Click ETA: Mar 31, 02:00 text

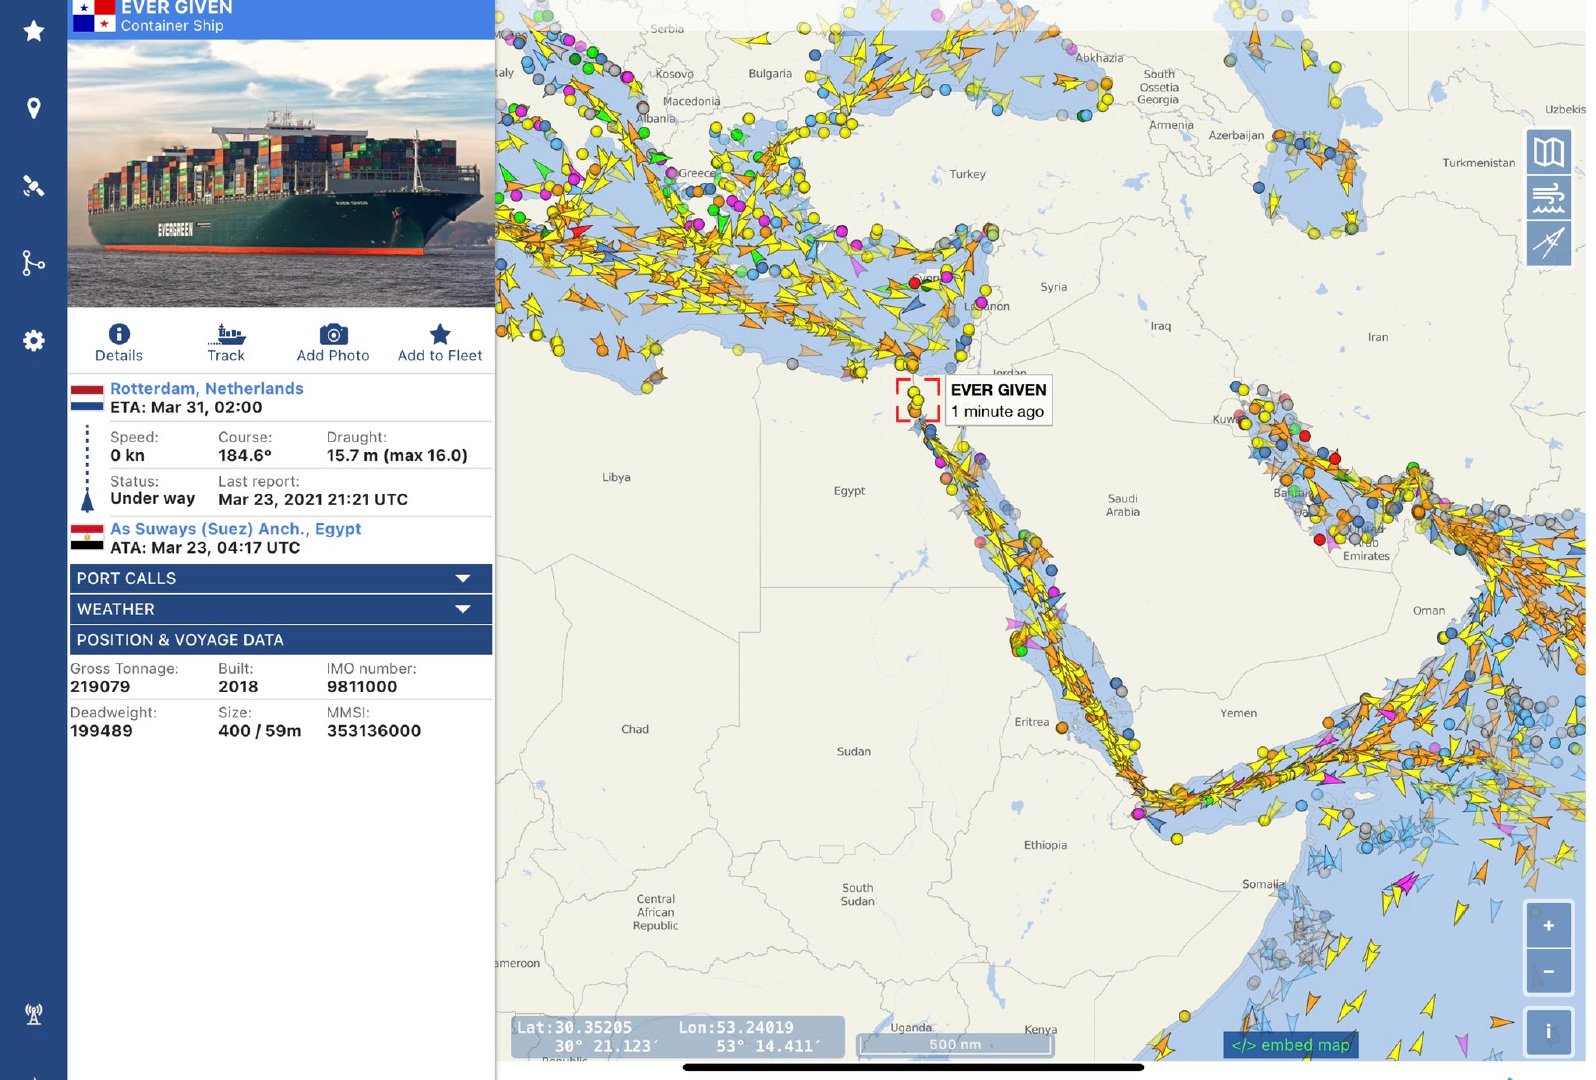click(186, 407)
